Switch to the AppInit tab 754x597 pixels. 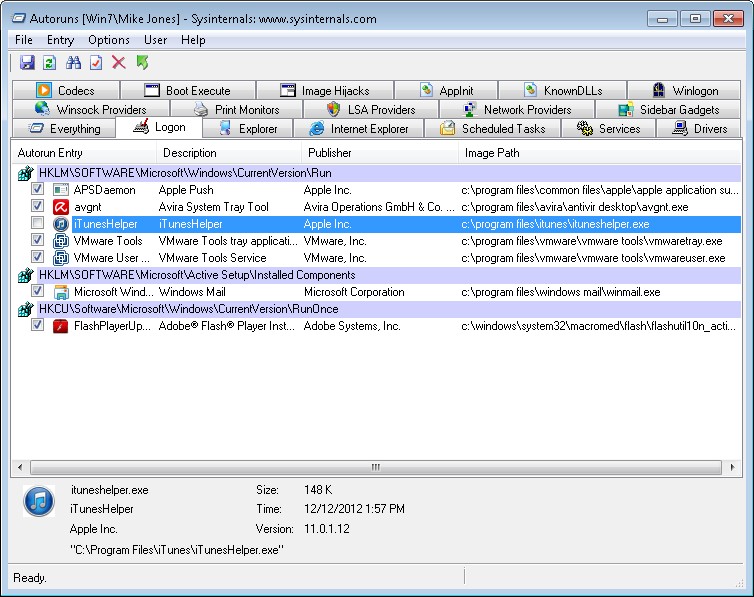(x=446, y=90)
